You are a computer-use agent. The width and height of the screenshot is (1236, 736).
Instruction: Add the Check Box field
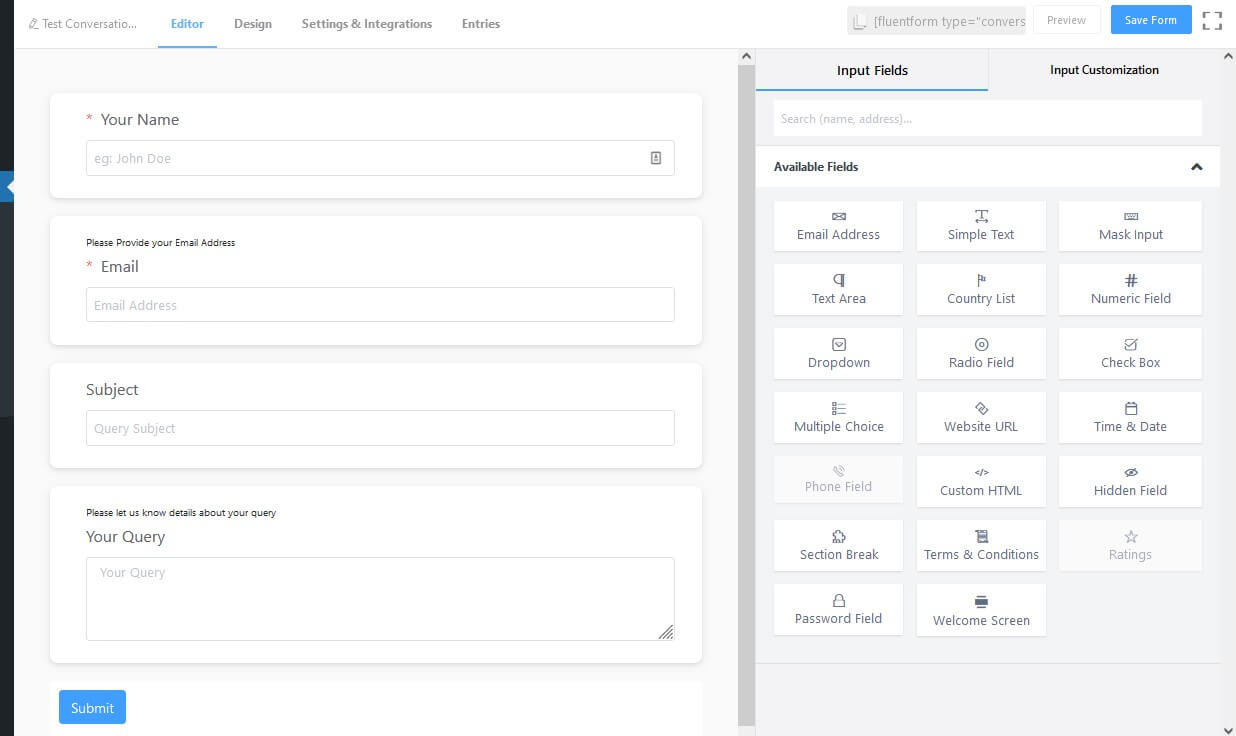pos(1130,354)
